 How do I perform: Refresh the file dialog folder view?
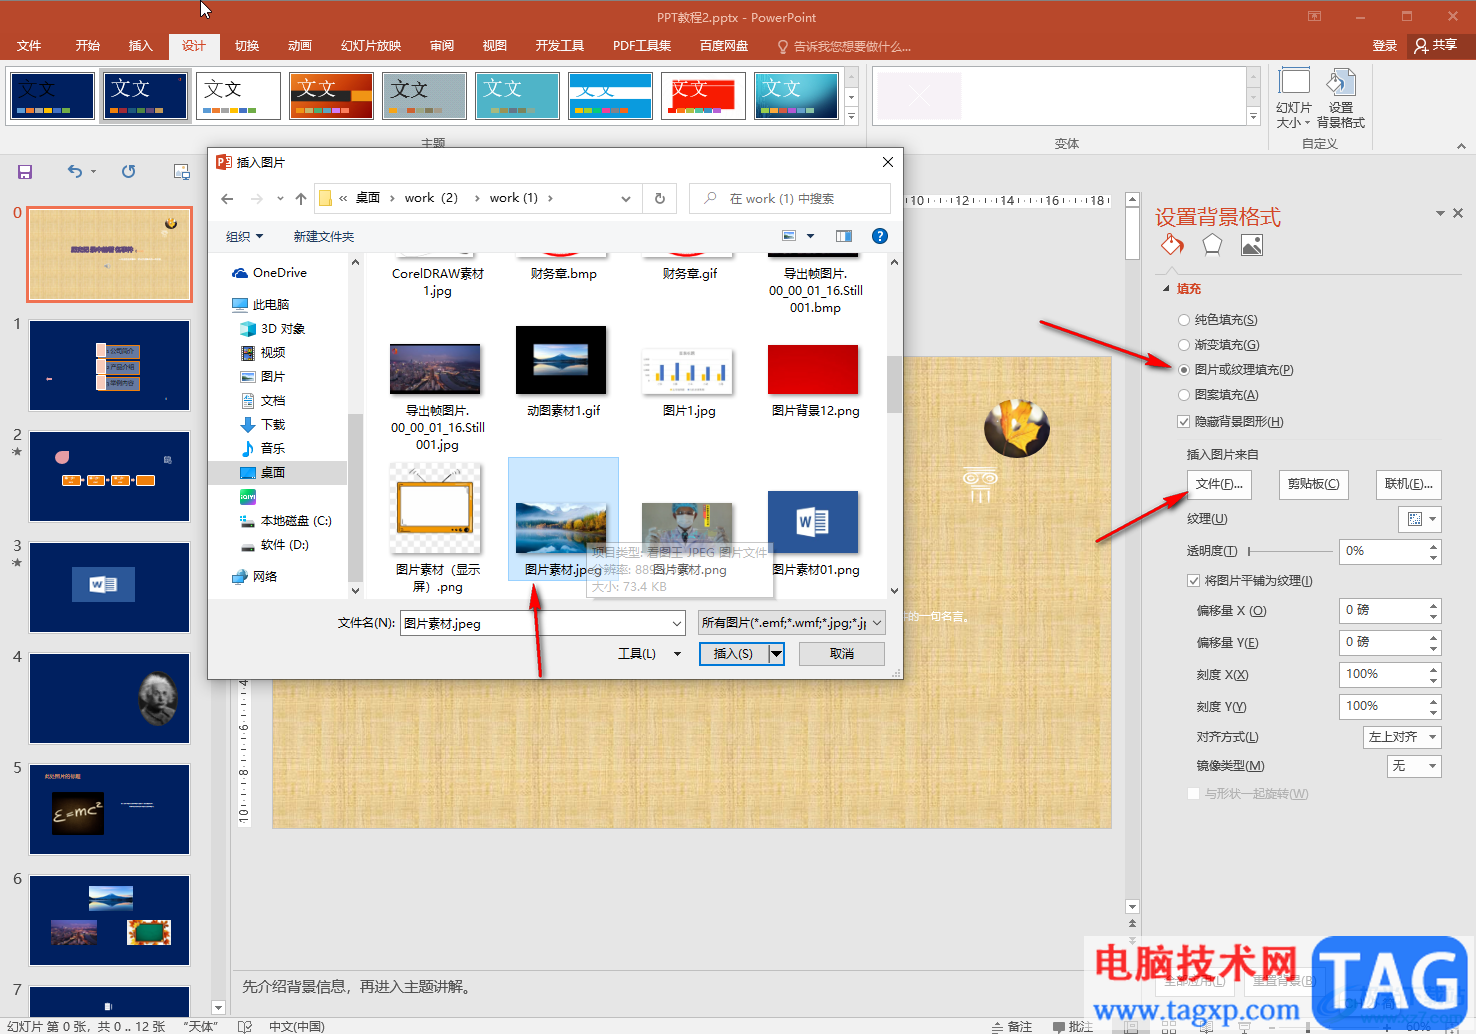(x=660, y=198)
